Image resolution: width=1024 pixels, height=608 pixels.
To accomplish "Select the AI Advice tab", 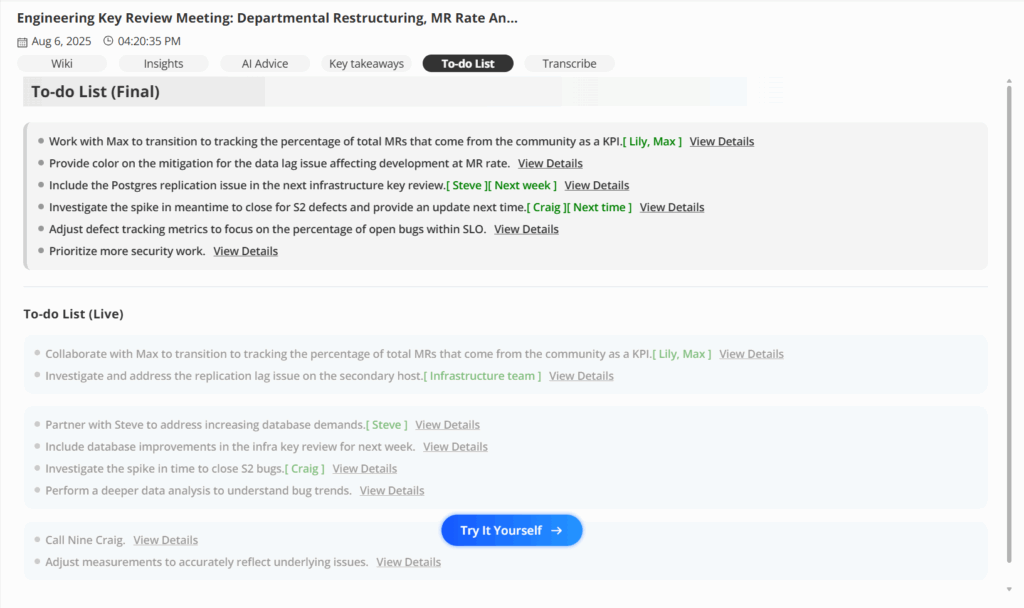I will click(x=264, y=63).
